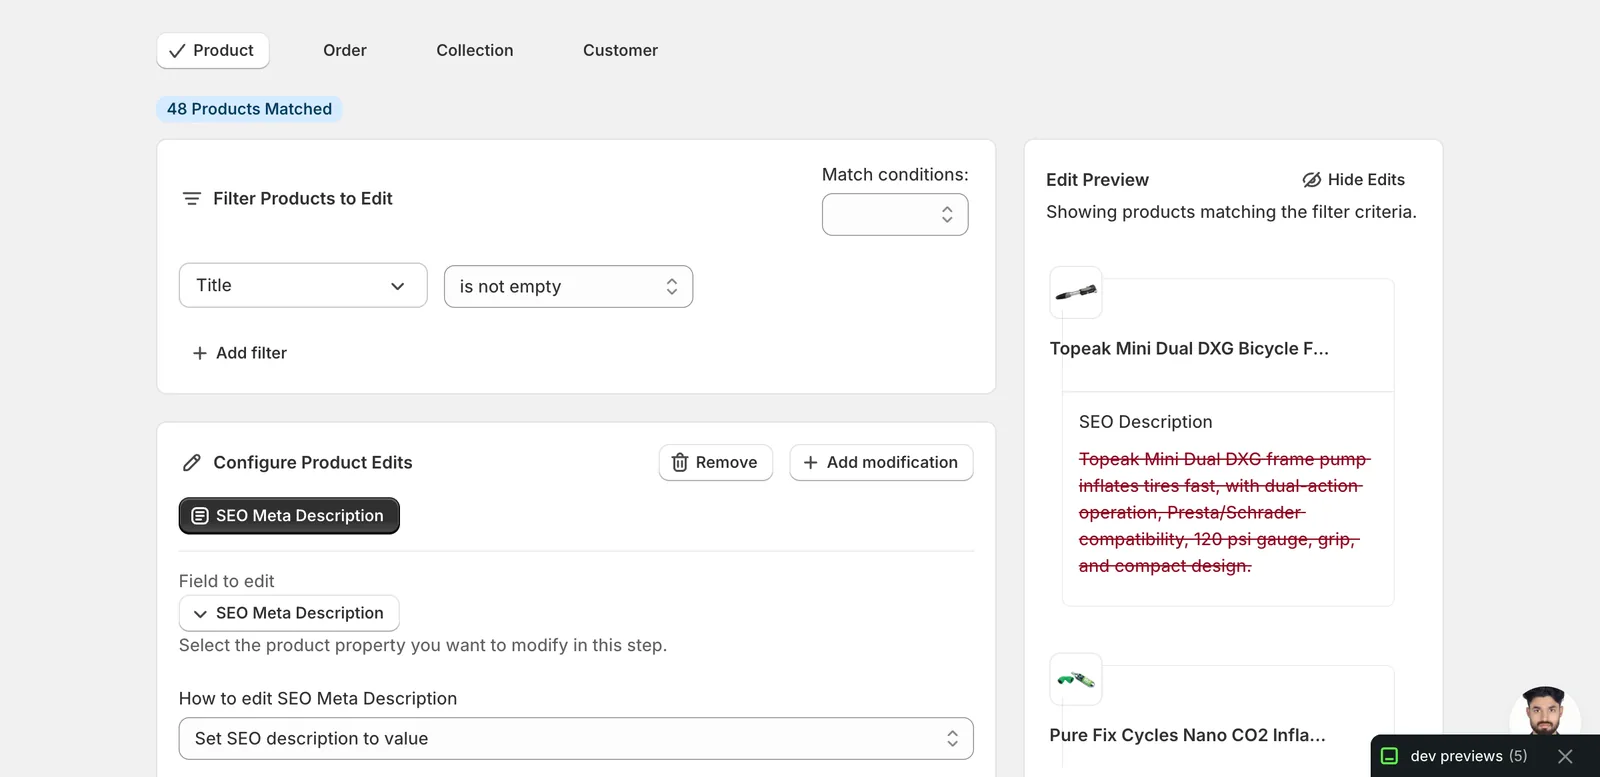Change the 'is not empty' condition dropdown
The width and height of the screenshot is (1600, 777).
pyautogui.click(x=568, y=287)
